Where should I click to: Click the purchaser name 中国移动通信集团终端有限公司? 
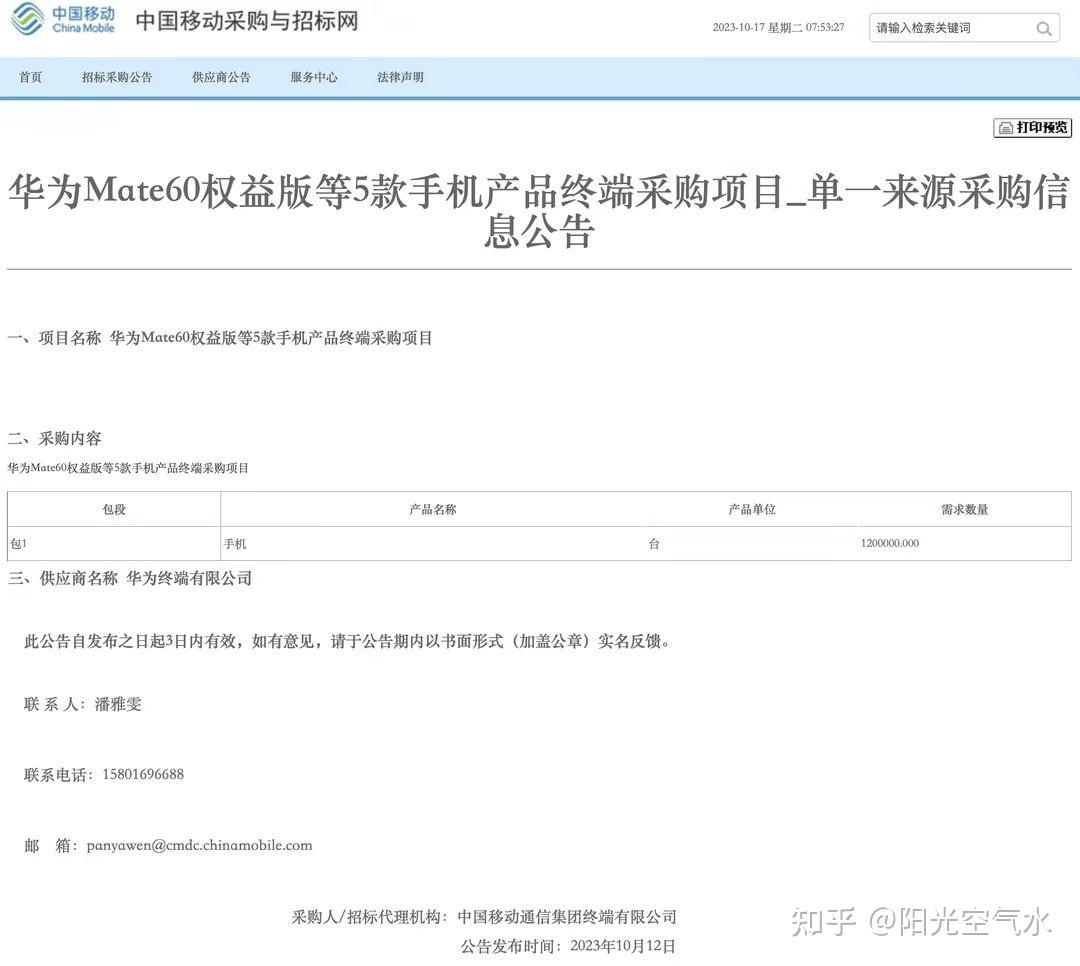point(567,917)
